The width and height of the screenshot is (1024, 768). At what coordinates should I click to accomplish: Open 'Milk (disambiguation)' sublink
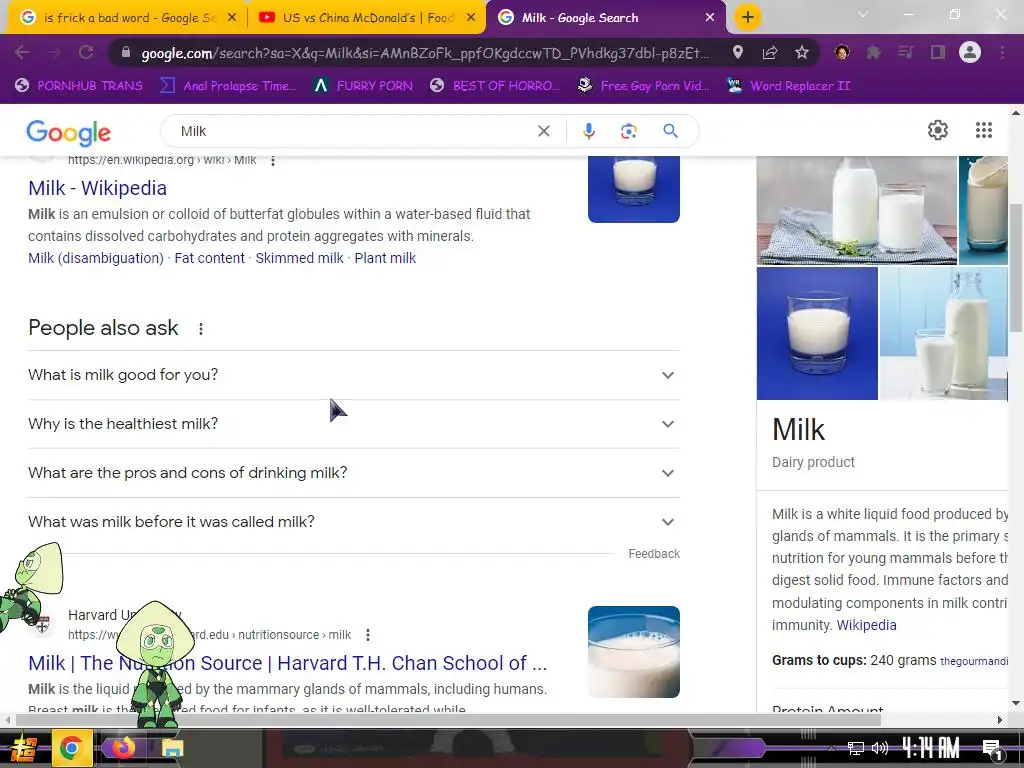tap(95, 258)
